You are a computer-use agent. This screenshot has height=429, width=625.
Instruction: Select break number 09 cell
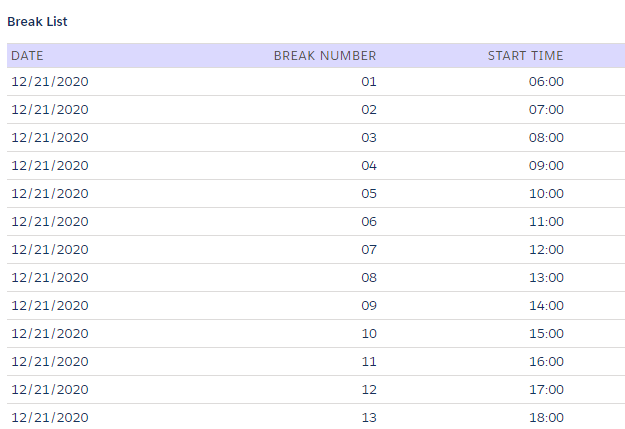point(369,306)
